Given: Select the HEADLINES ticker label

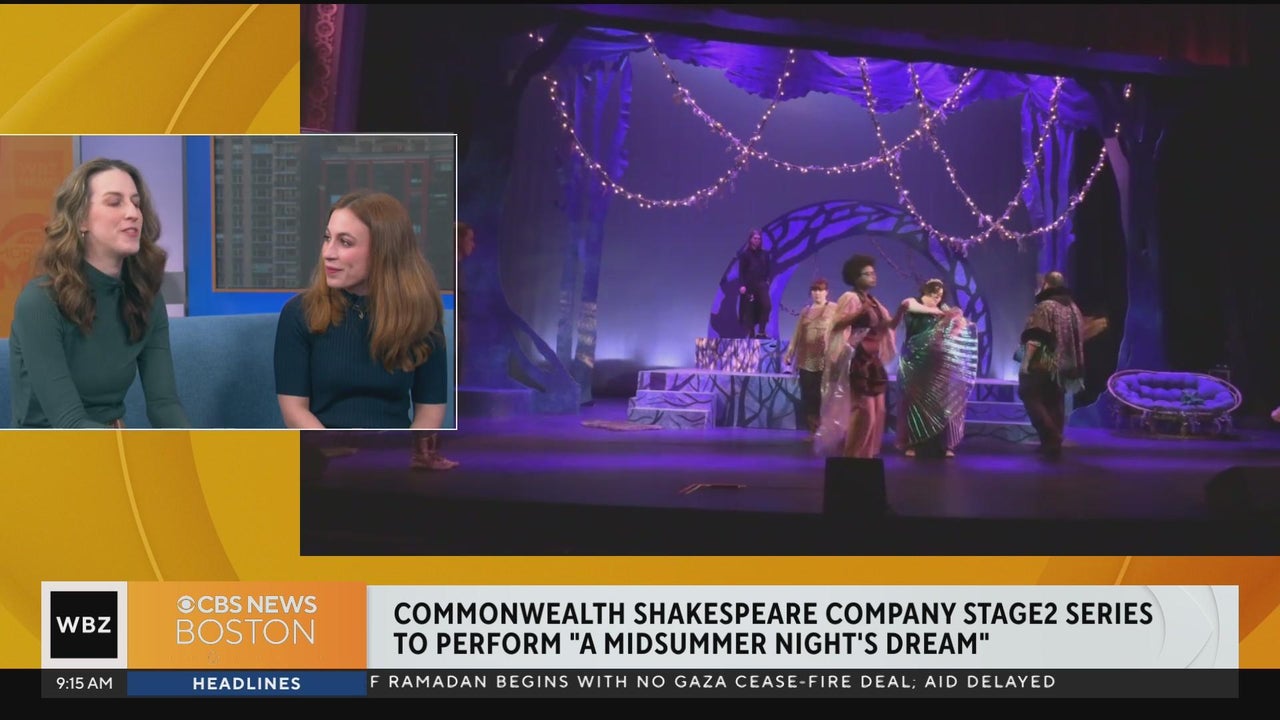Looking at the screenshot, I should tap(246, 683).
